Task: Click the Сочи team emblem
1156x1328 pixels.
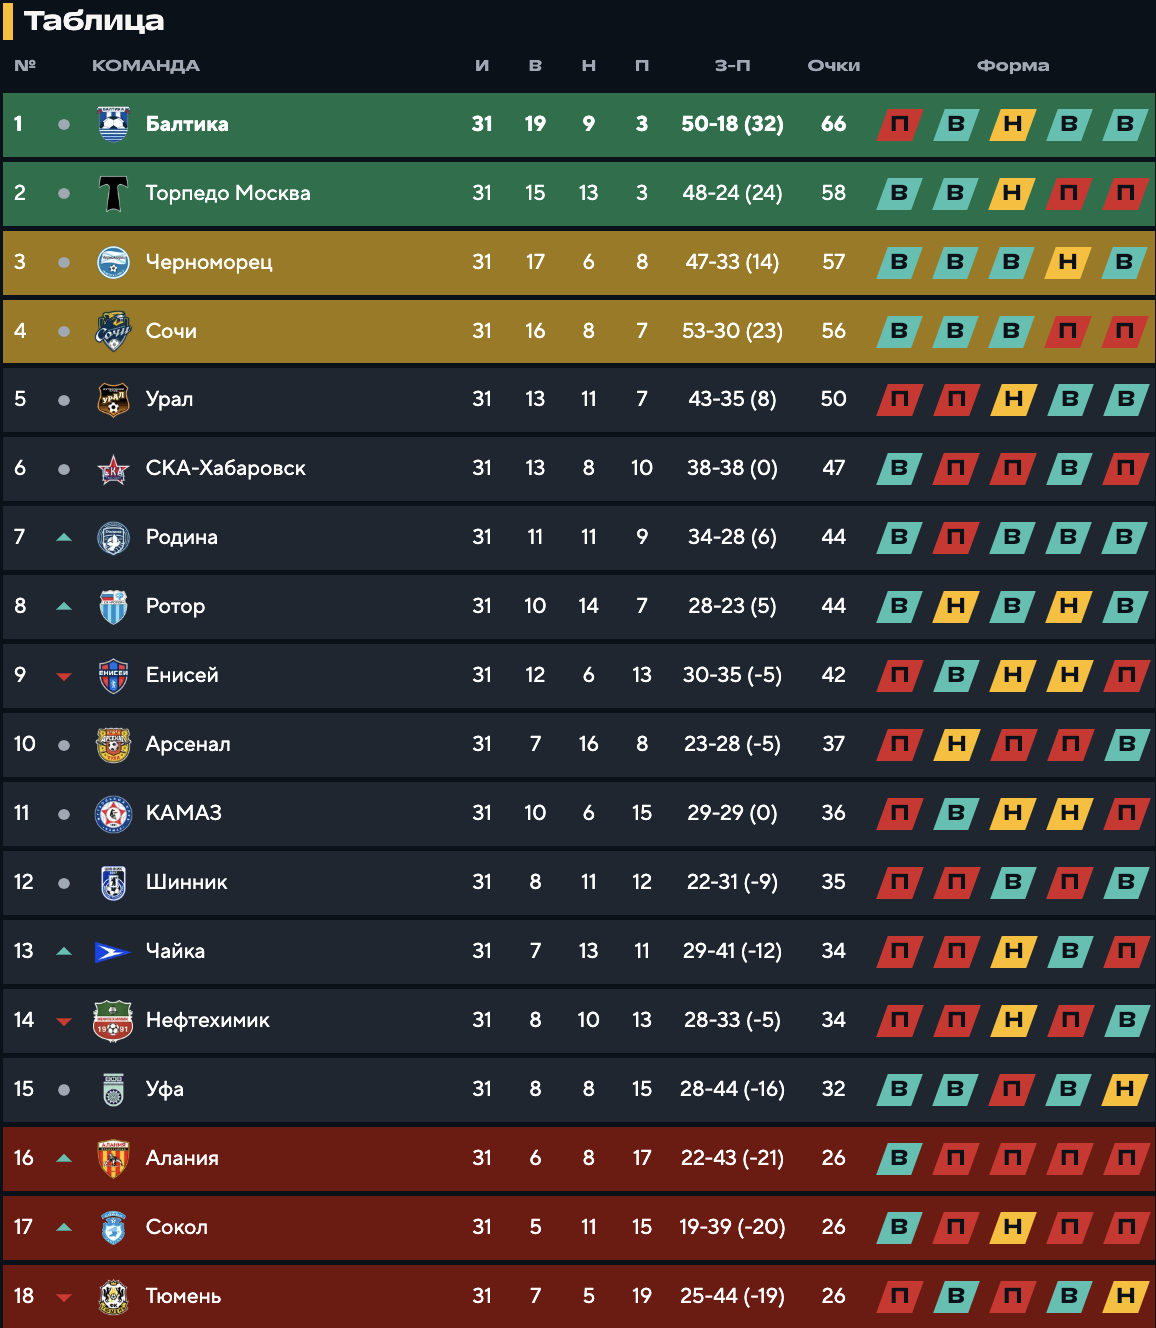Action: pos(113,331)
